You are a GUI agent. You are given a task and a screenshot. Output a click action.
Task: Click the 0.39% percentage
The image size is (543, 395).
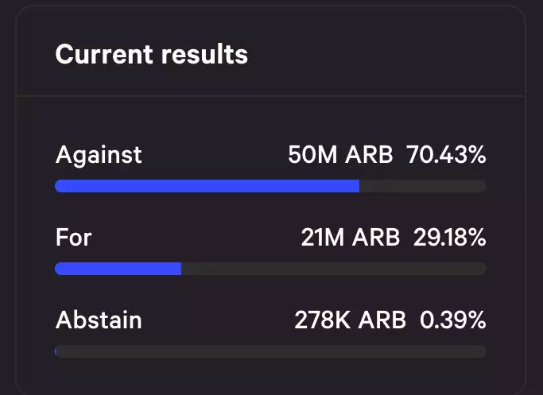pos(453,320)
